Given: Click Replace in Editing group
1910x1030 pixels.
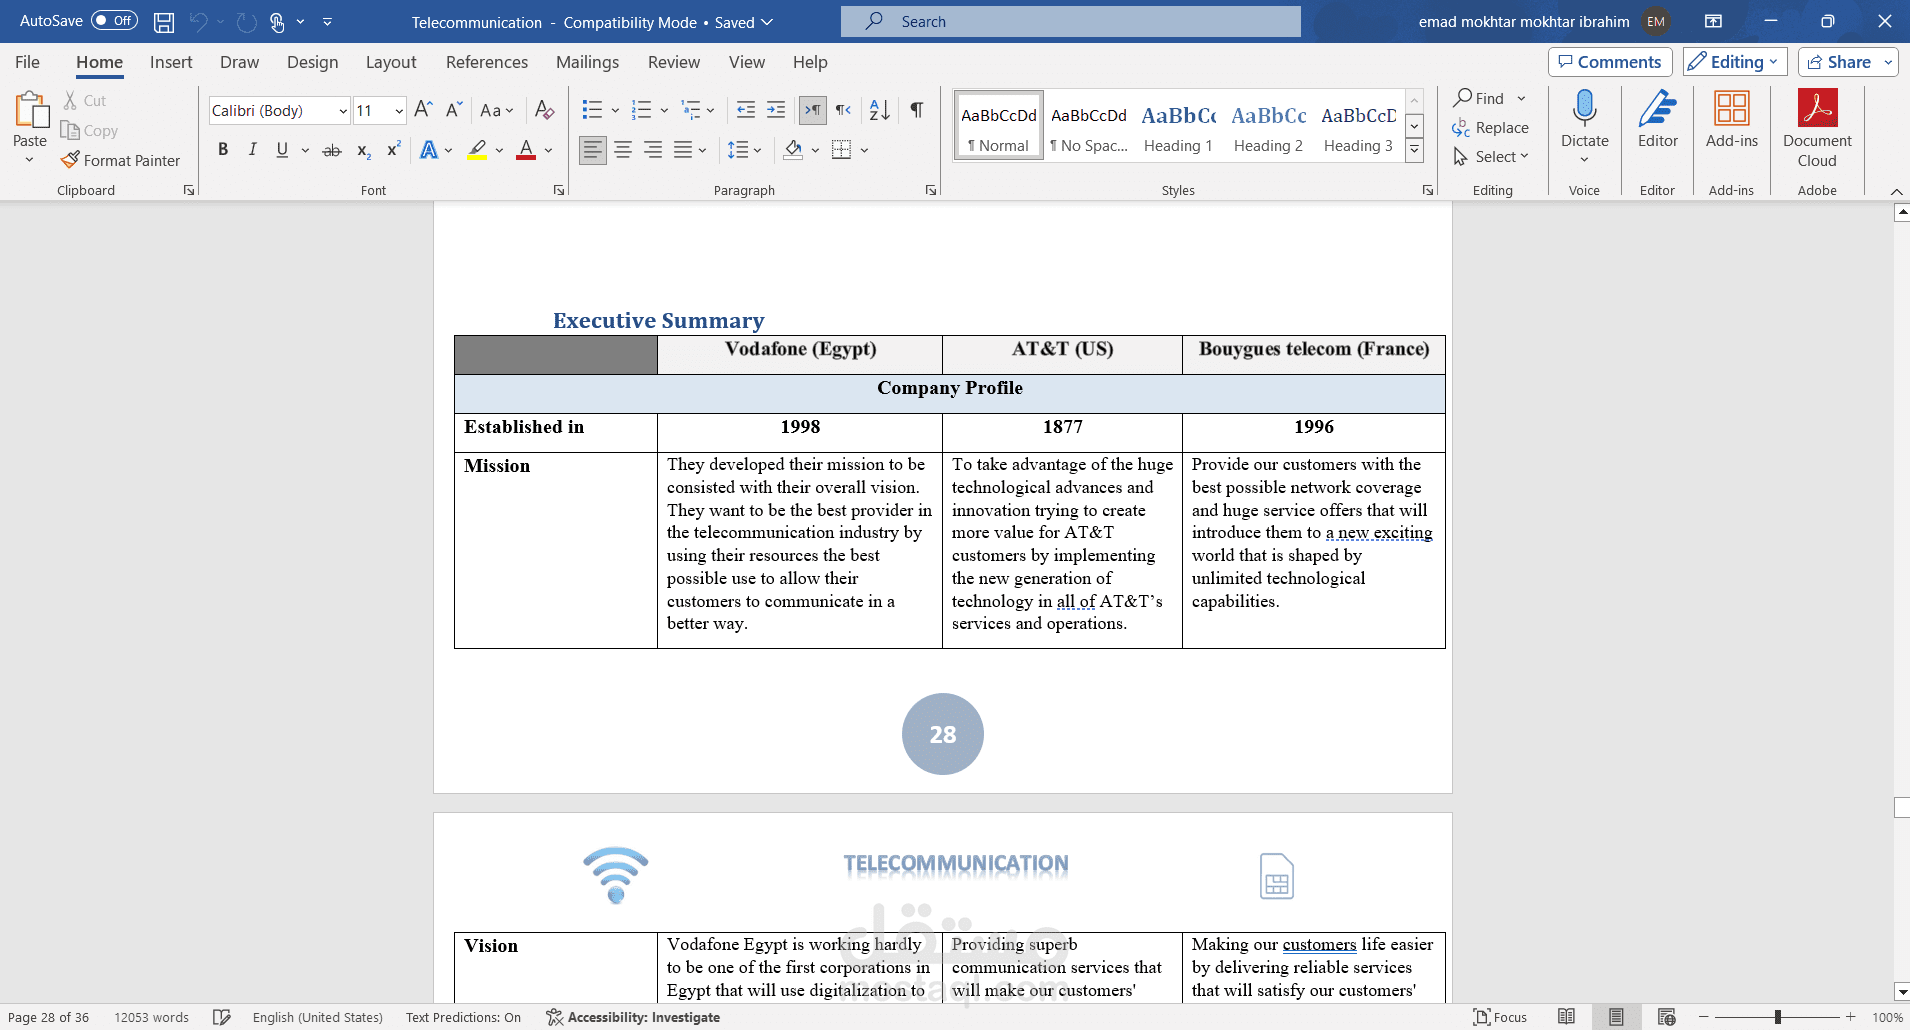Looking at the screenshot, I should click(1491, 128).
